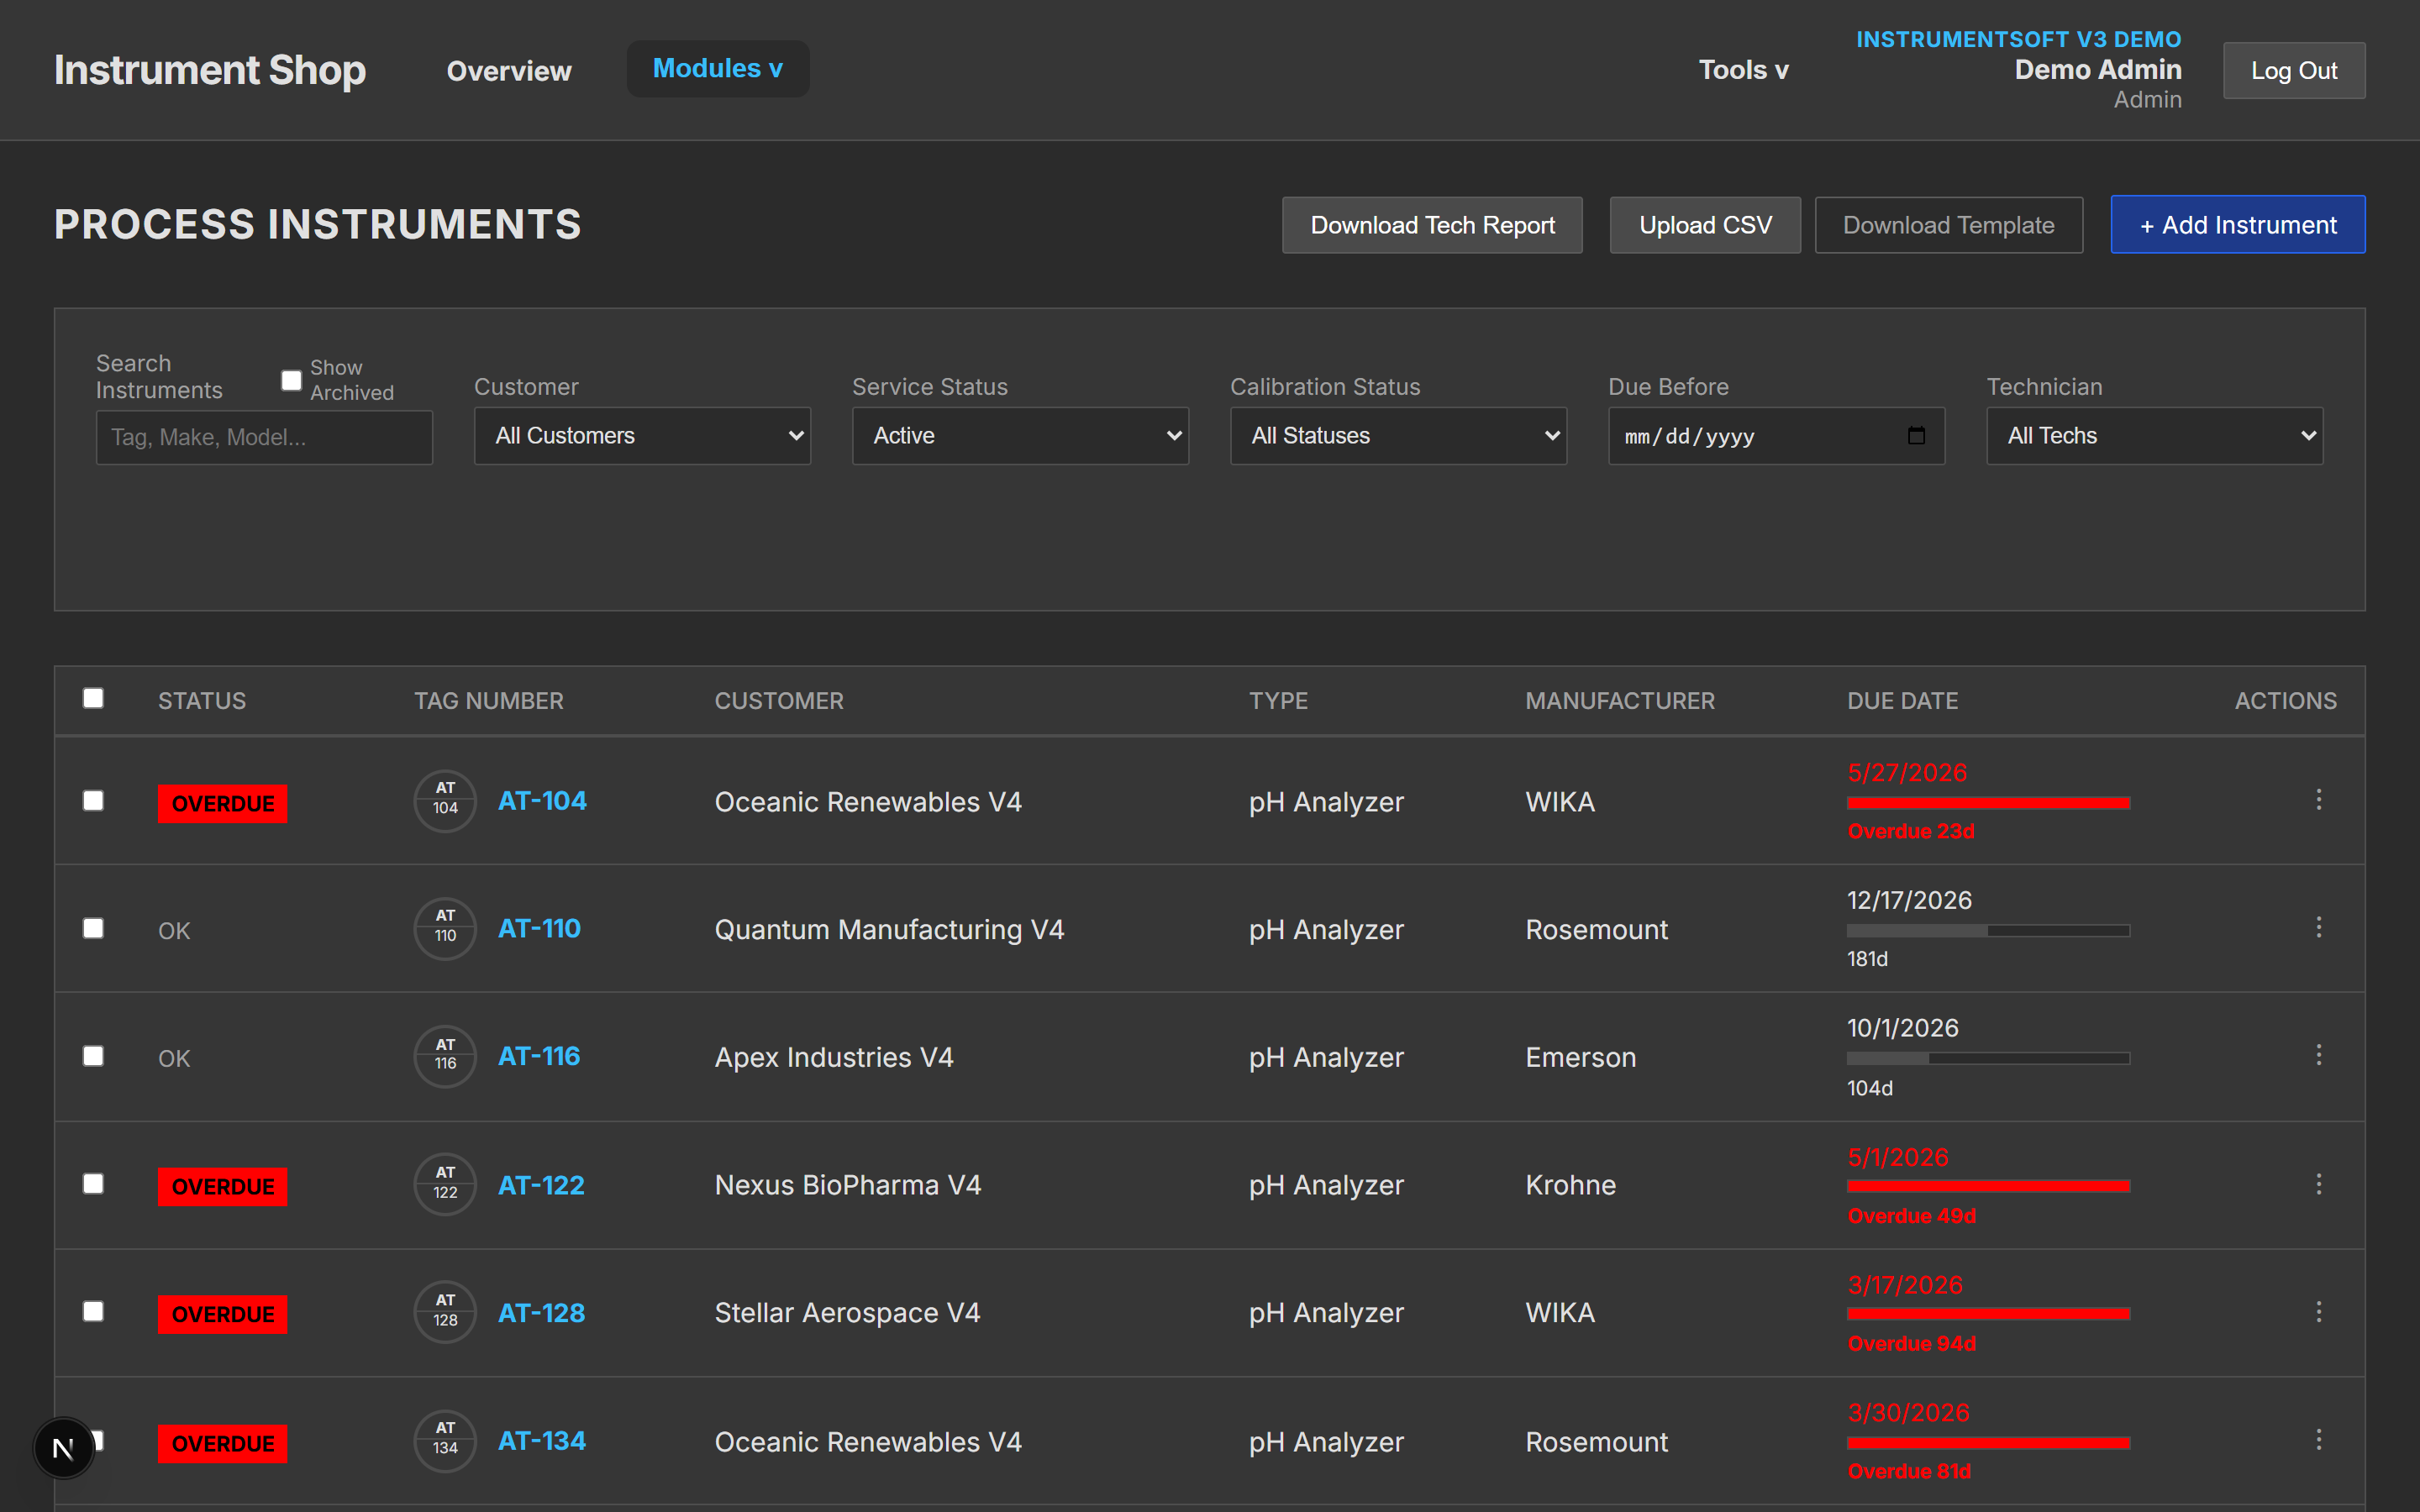Enable the Show Archived checkbox

pyautogui.click(x=291, y=380)
